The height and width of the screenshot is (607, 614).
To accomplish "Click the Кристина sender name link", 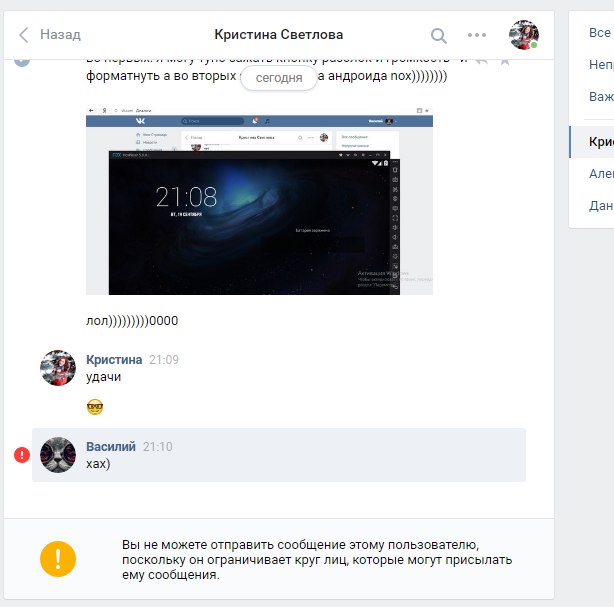I will [x=114, y=359].
